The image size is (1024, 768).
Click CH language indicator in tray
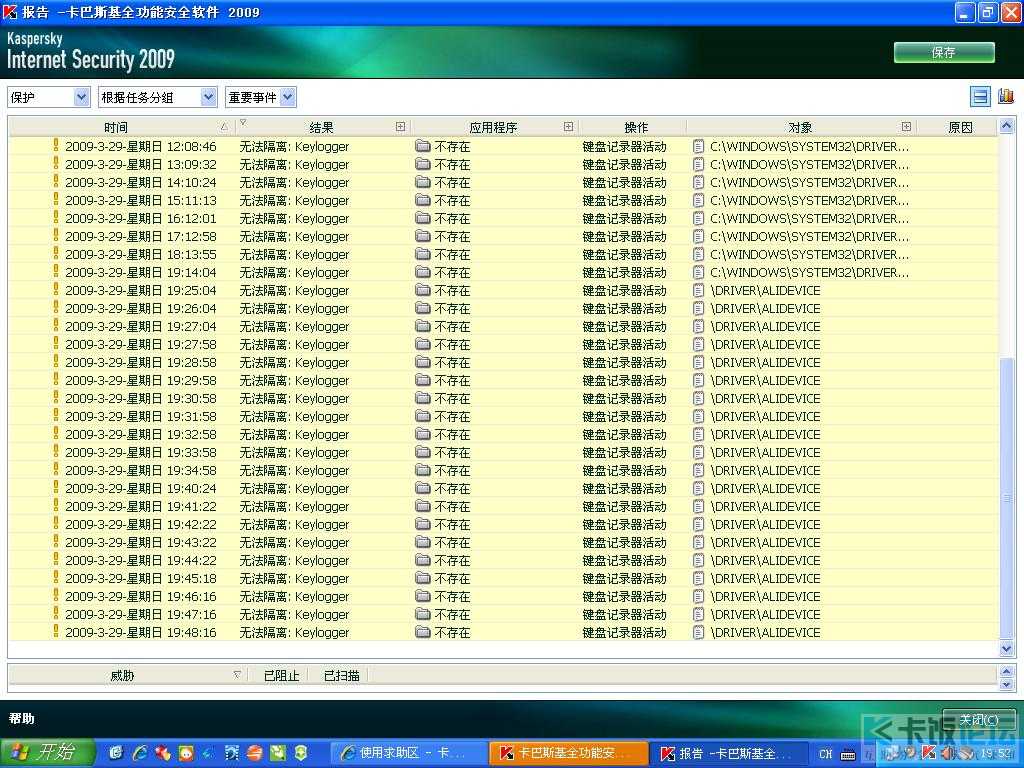pos(825,754)
